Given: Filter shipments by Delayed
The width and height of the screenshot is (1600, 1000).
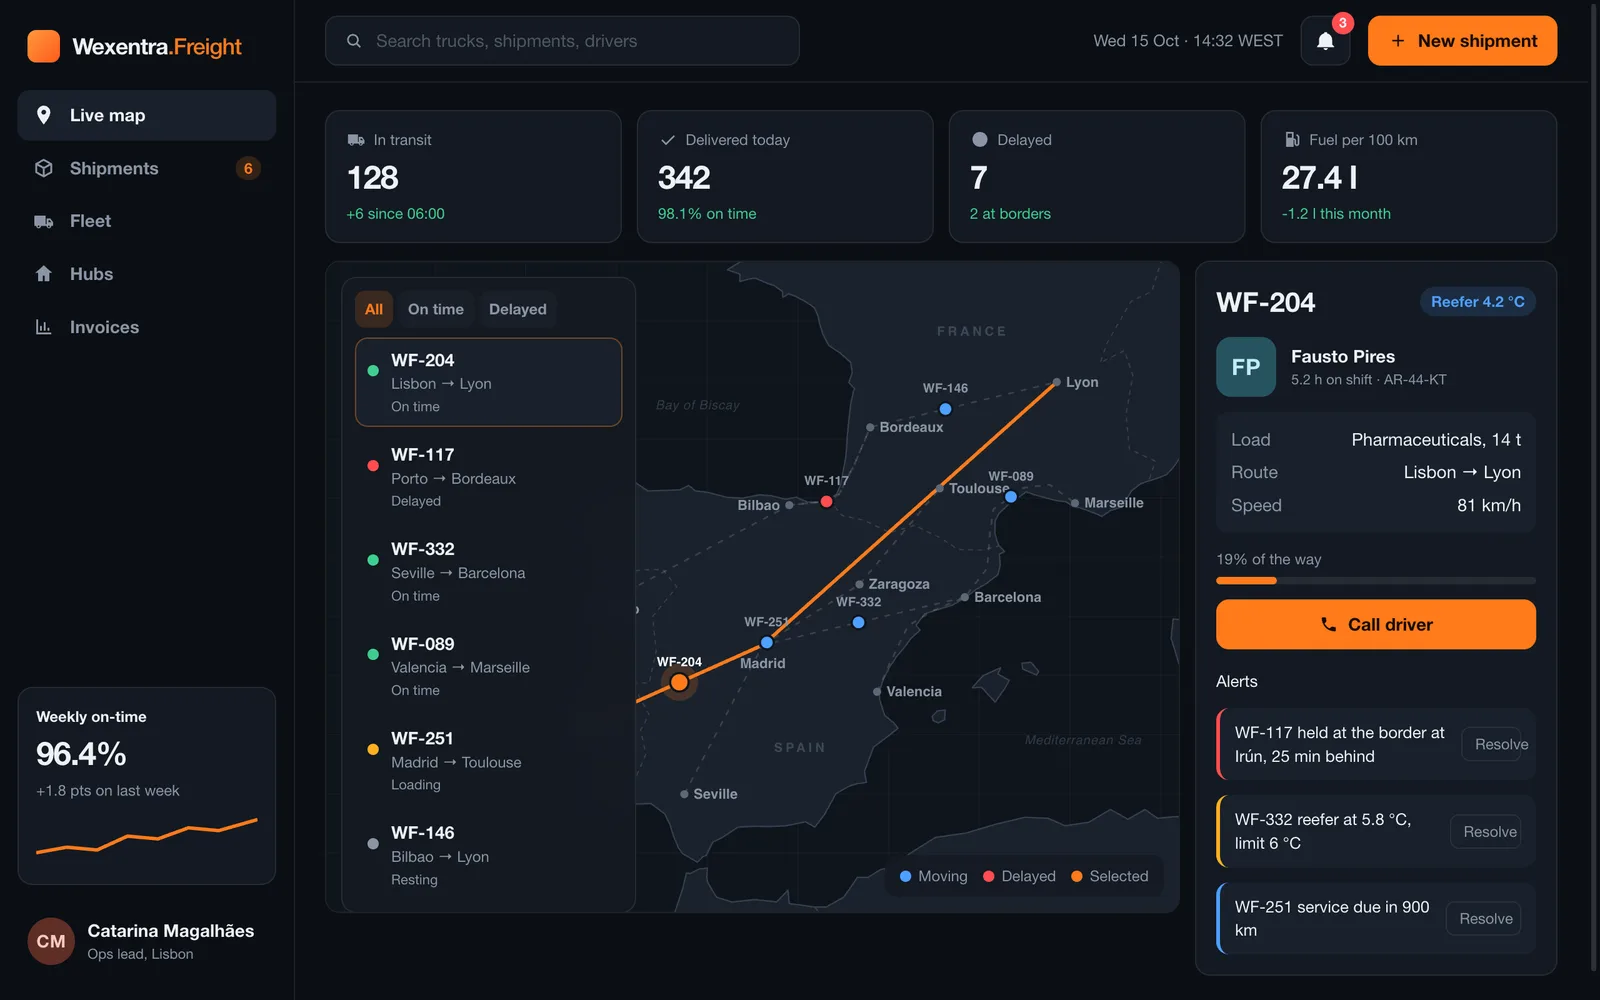Looking at the screenshot, I should [518, 309].
